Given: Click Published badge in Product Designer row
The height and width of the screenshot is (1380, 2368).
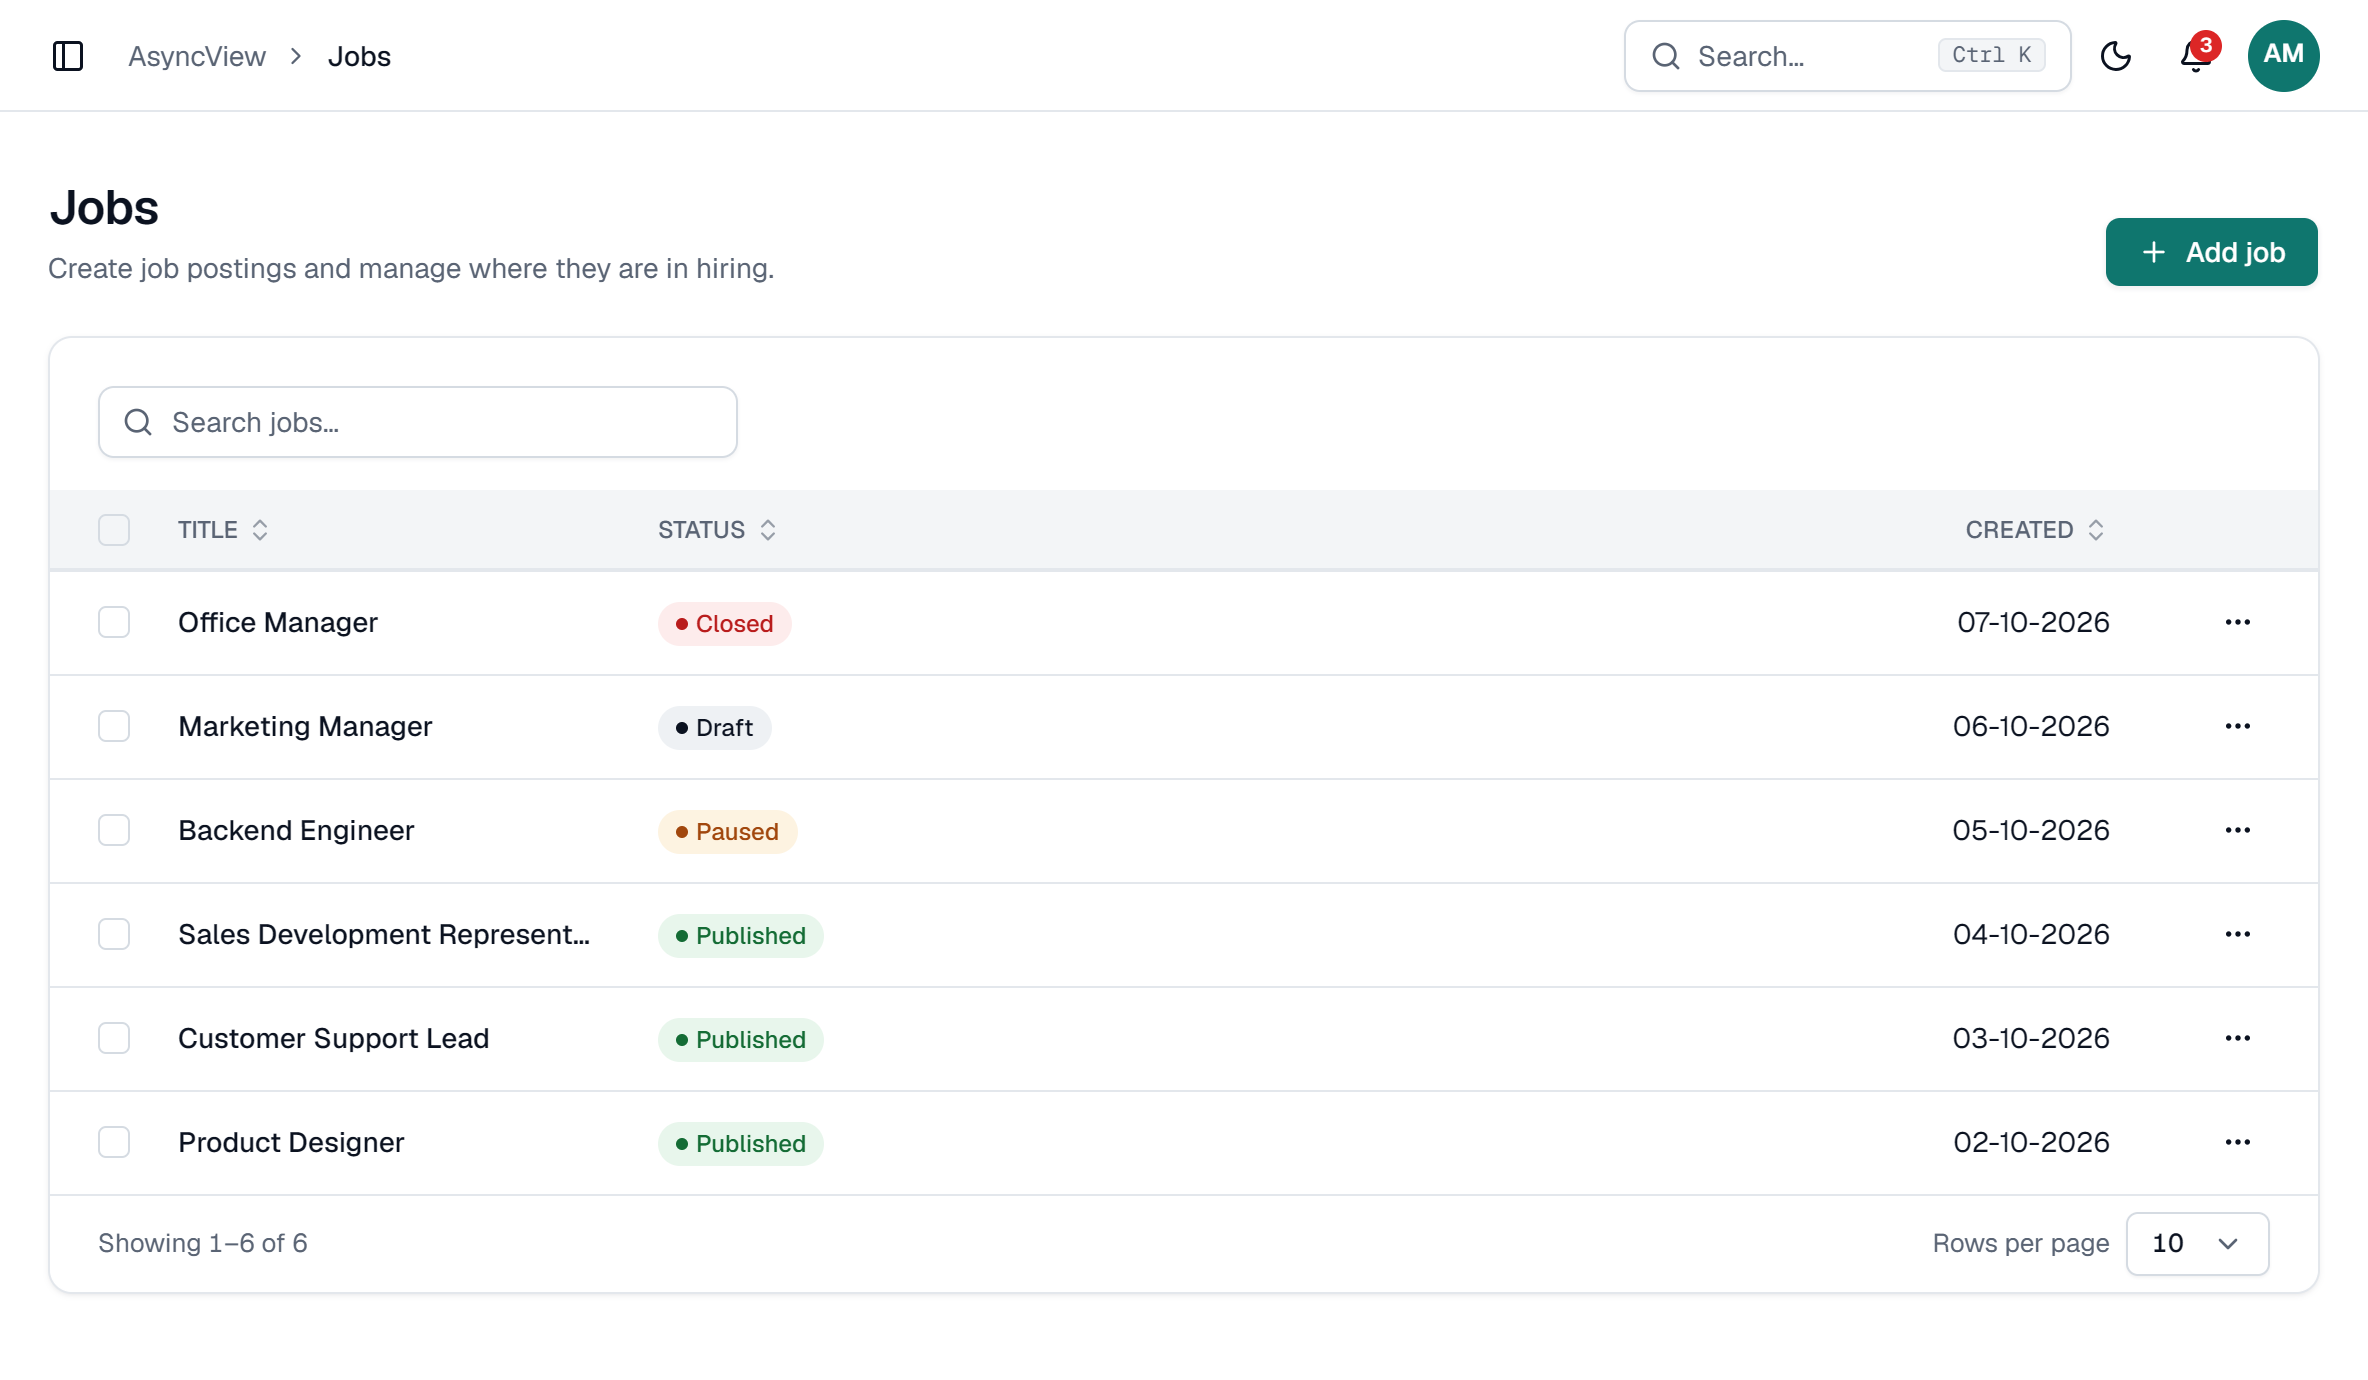Looking at the screenshot, I should pyautogui.click(x=740, y=1144).
